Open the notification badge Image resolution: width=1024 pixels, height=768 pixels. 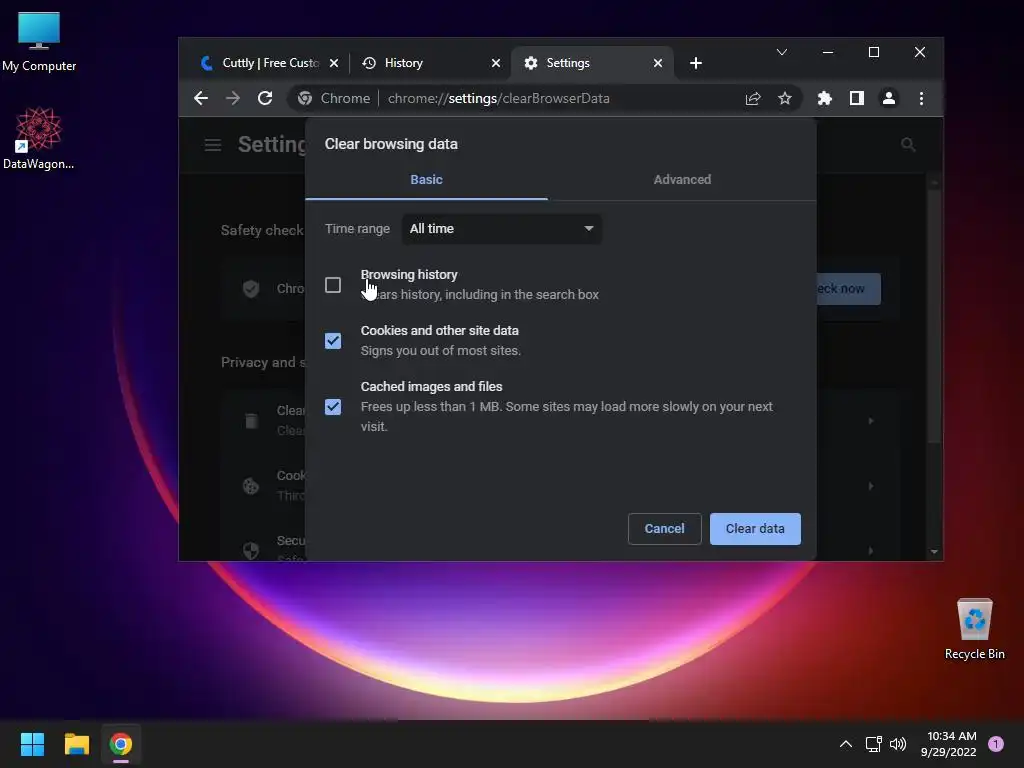click(x=995, y=744)
